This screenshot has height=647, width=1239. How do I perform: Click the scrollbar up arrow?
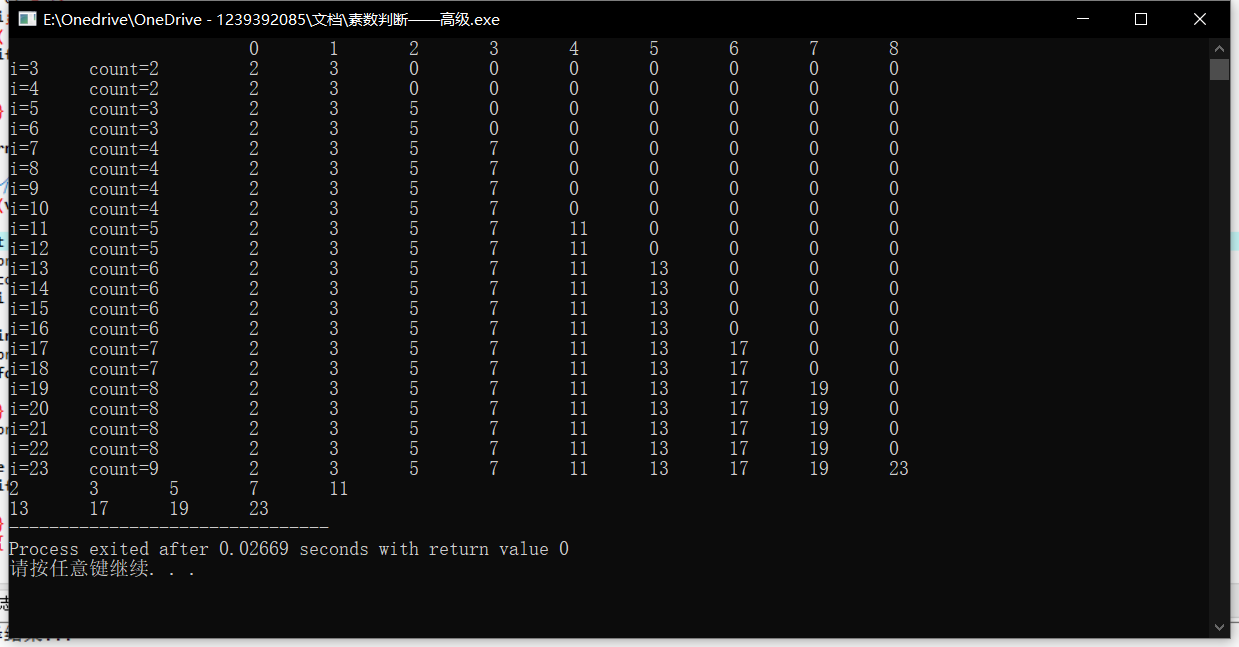[1220, 47]
